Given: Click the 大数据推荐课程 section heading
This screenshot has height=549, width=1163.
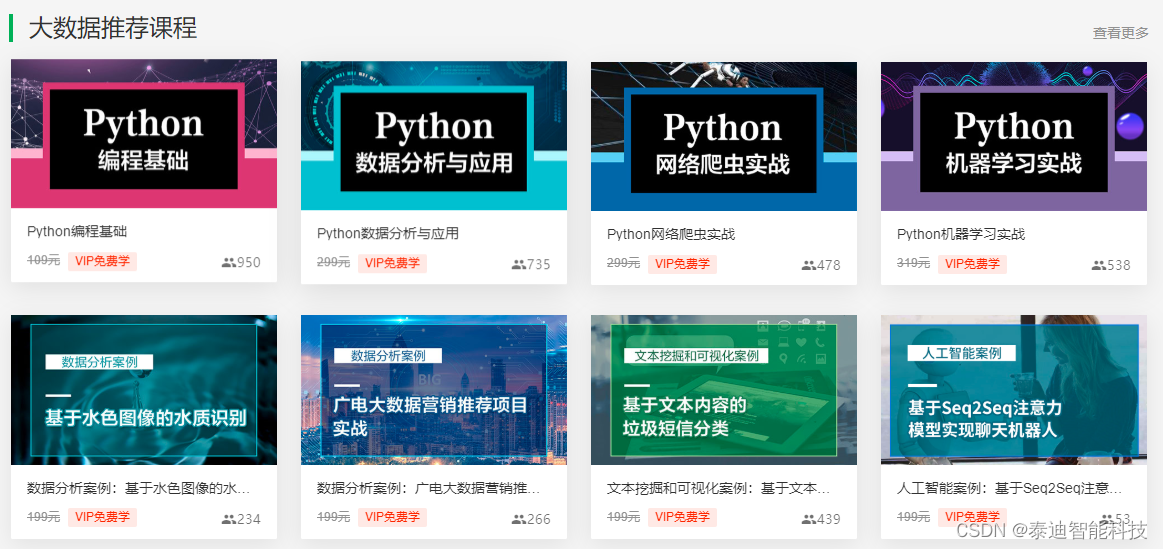Looking at the screenshot, I should tap(113, 28).
